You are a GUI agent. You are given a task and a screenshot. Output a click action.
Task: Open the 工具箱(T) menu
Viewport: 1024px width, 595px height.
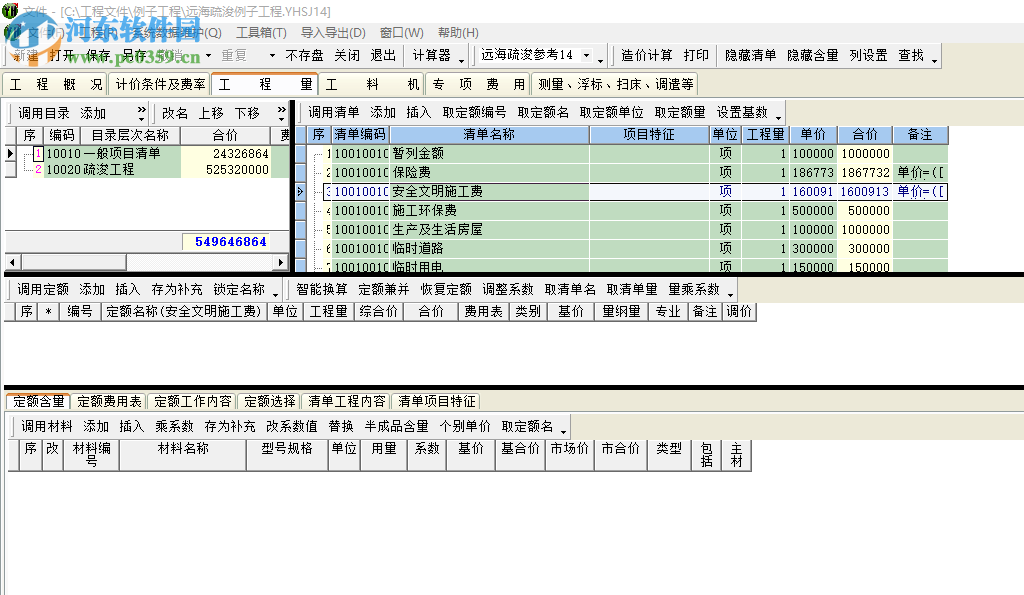coord(261,33)
